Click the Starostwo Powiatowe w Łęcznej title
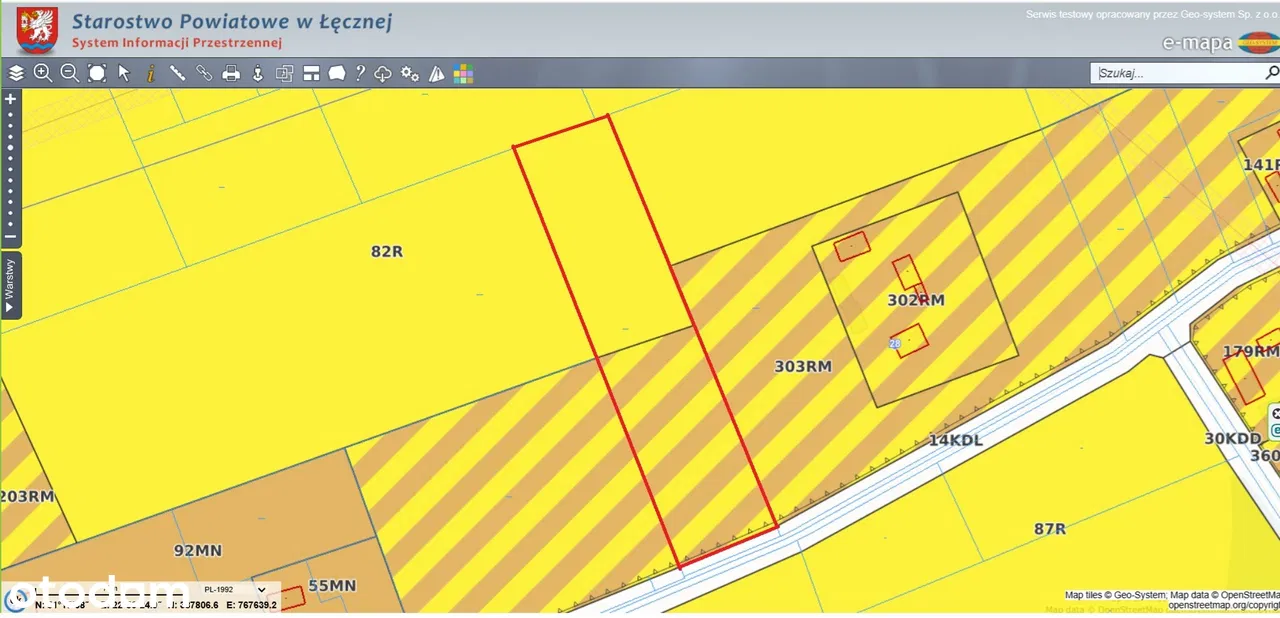This screenshot has height=618, width=1280. (232, 21)
